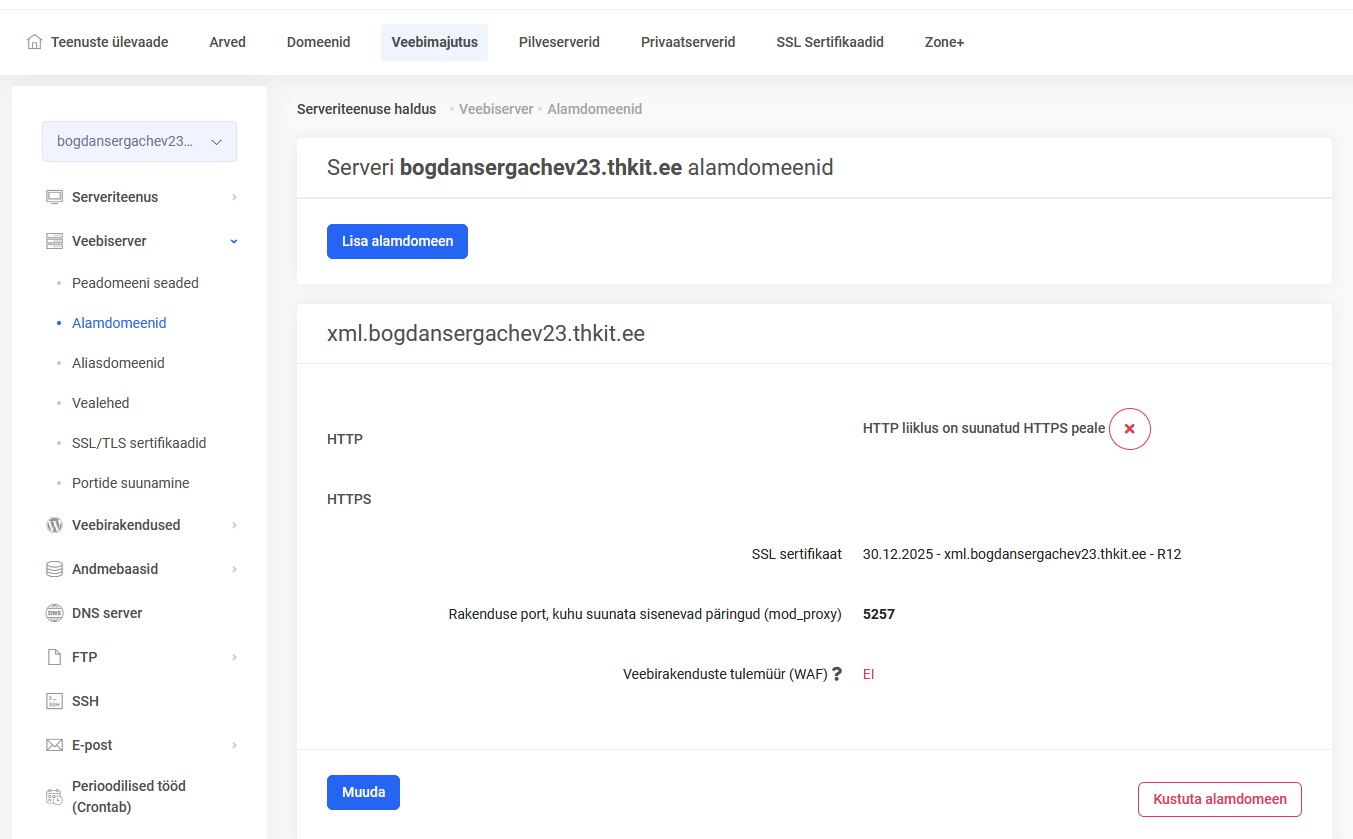The height and width of the screenshot is (839, 1353).
Task: Collapse the Veebiserver section chevron
Action: 234,241
